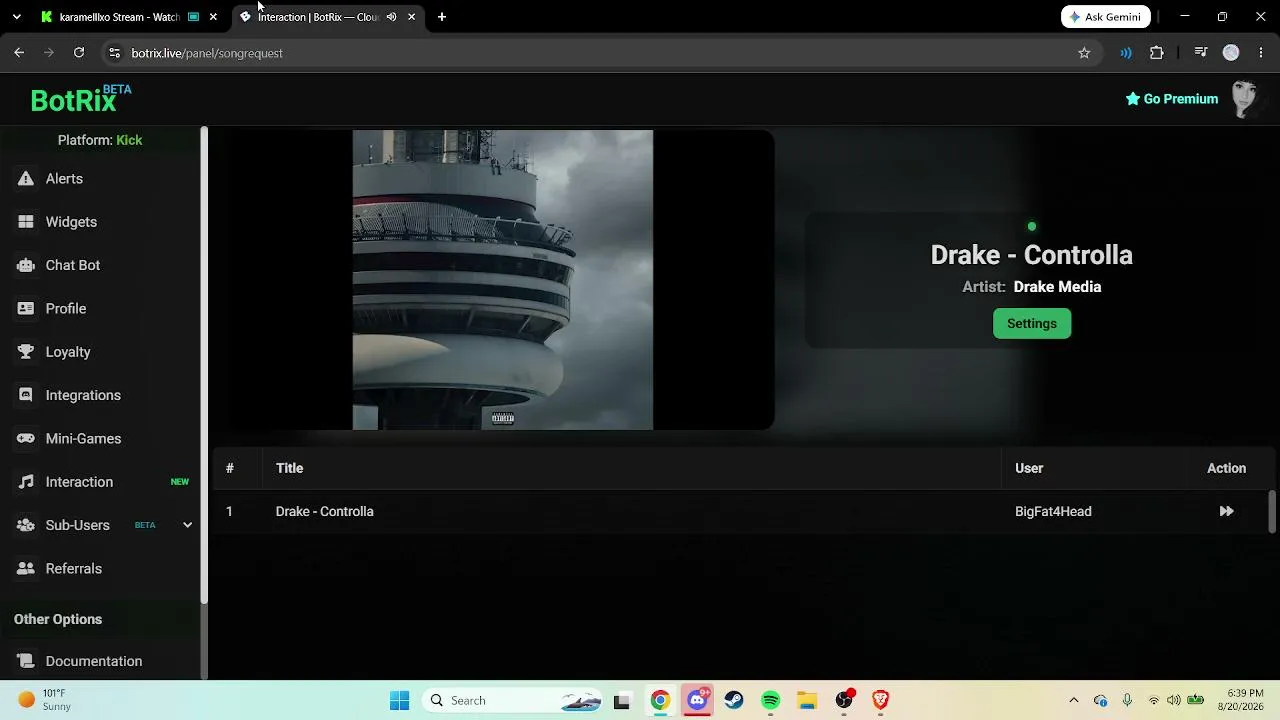Screen dimensions: 1280x720
Task: Open the Sub-Users people icon
Action: 26,525
